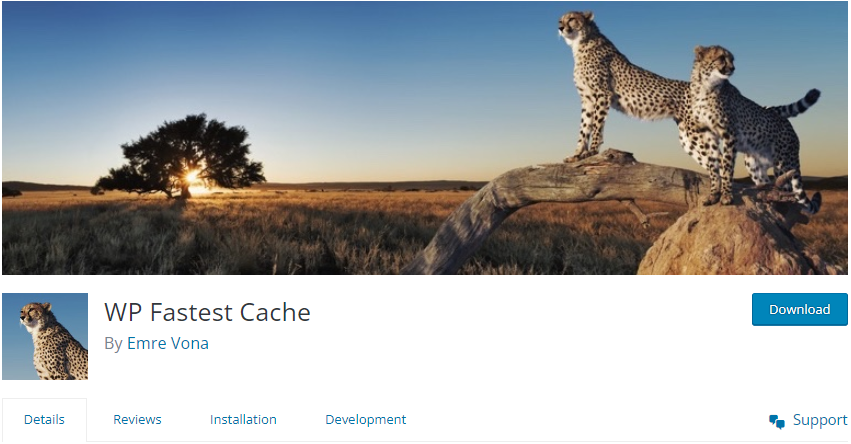This screenshot has width=851, height=444.
Task: Select the Details tab
Action: point(45,420)
